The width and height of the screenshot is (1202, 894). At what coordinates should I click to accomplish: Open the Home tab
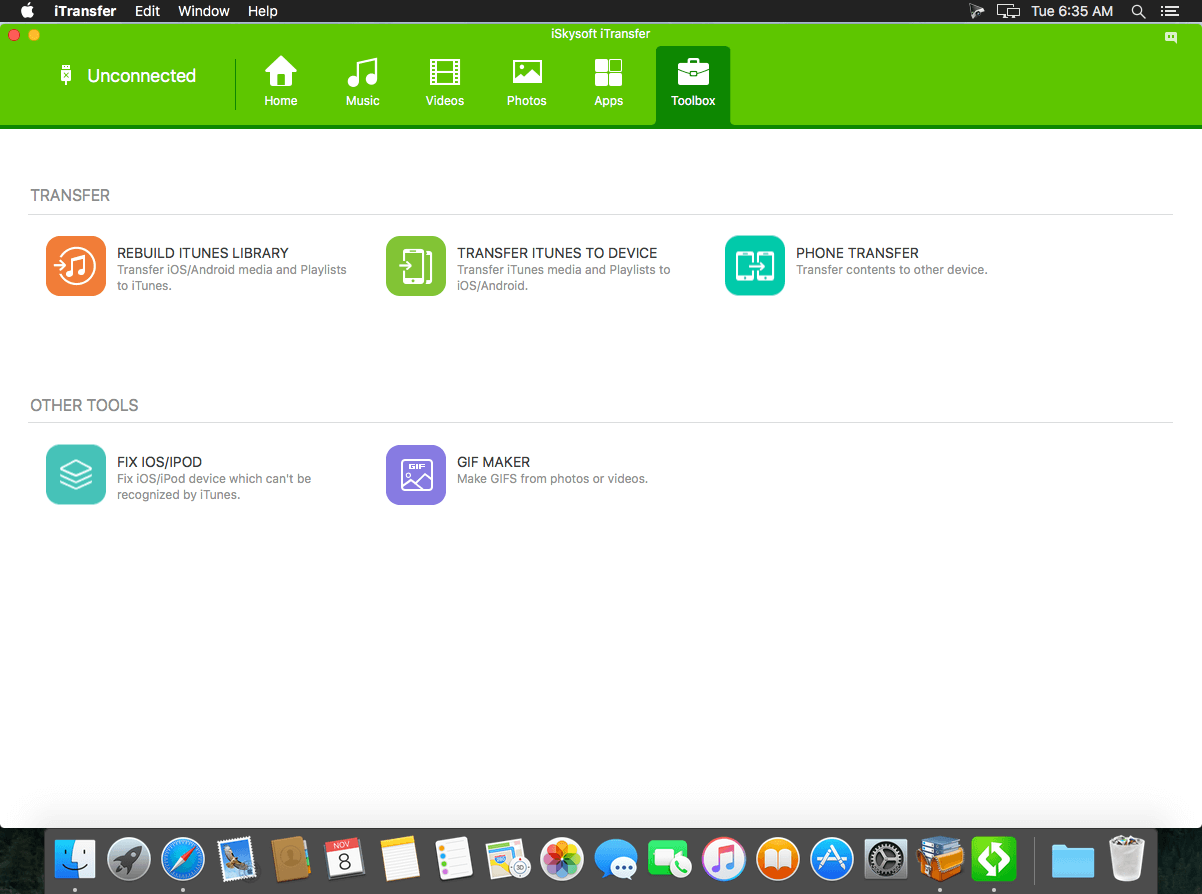(x=281, y=82)
